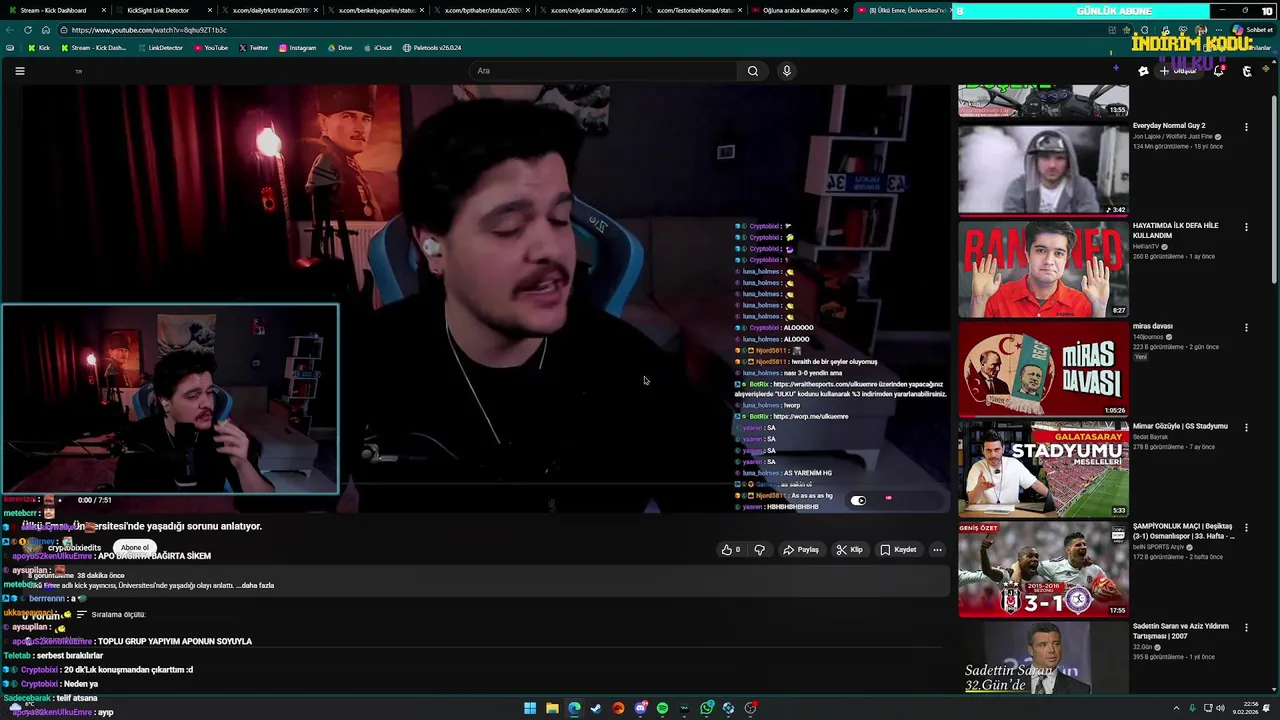Open options menu for 'miras davası' video
Image resolution: width=1280 pixels, height=720 pixels.
(1246, 327)
